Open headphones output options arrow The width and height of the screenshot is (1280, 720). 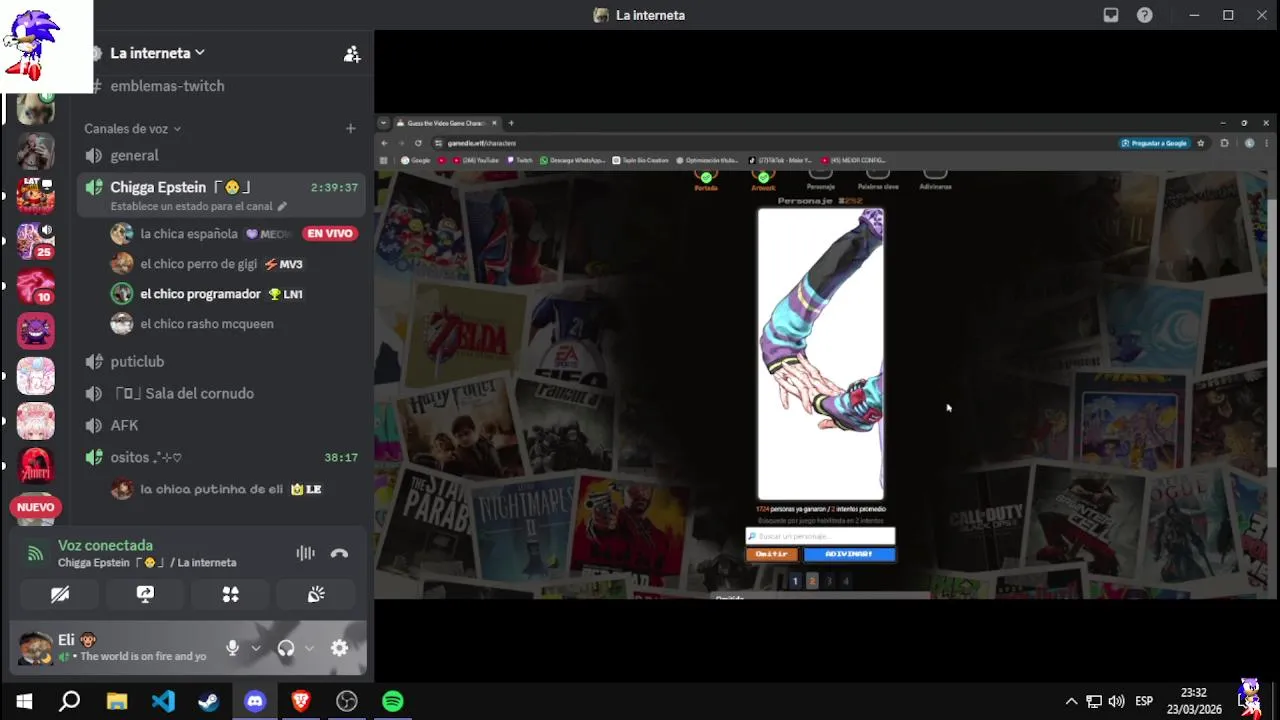pos(309,648)
